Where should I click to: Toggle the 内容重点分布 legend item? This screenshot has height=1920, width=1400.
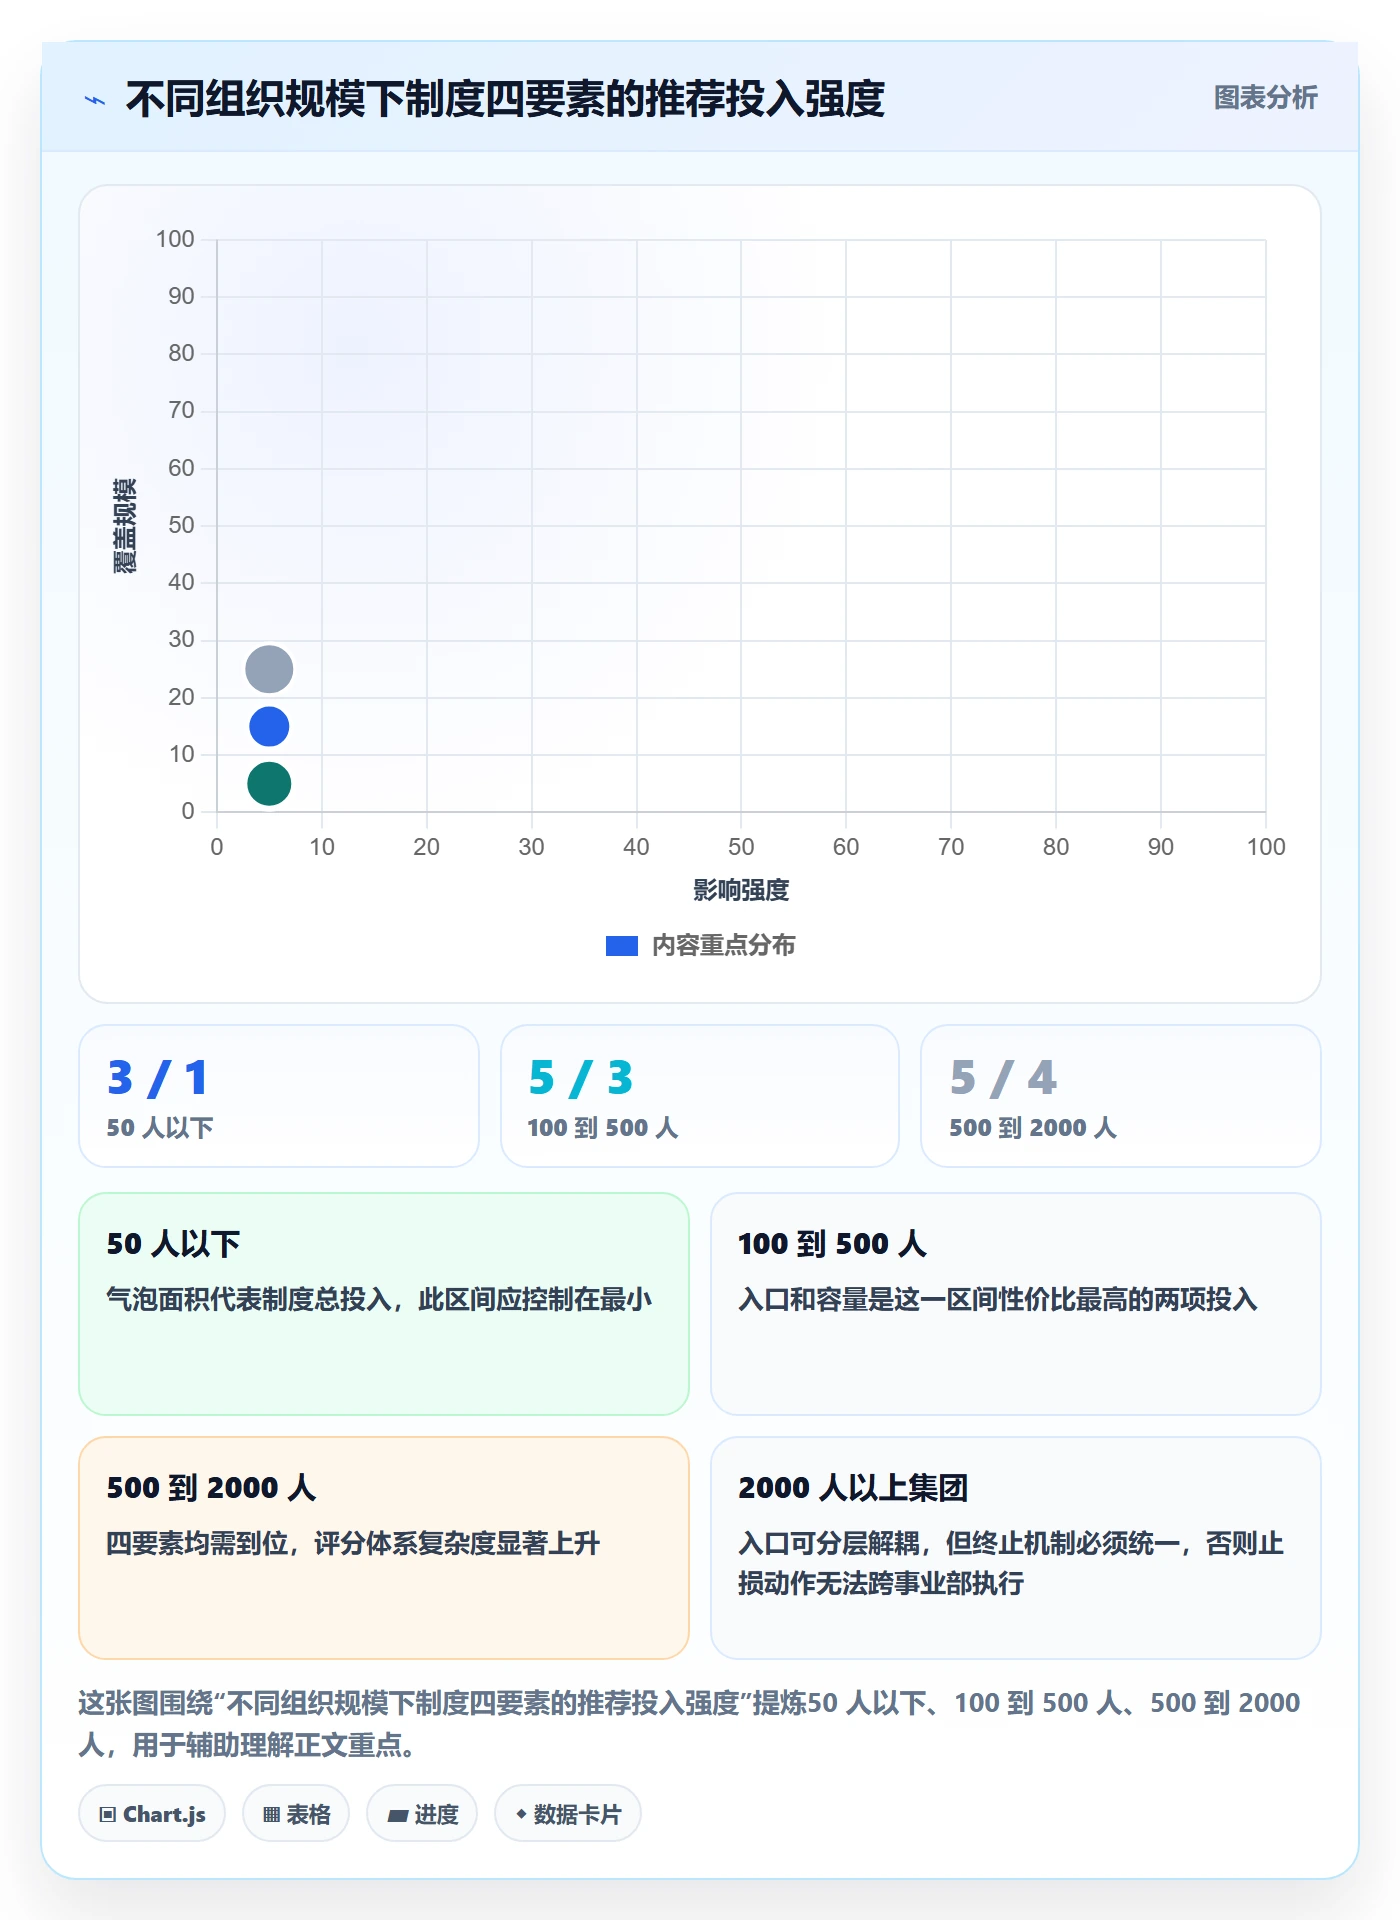[x=700, y=945]
